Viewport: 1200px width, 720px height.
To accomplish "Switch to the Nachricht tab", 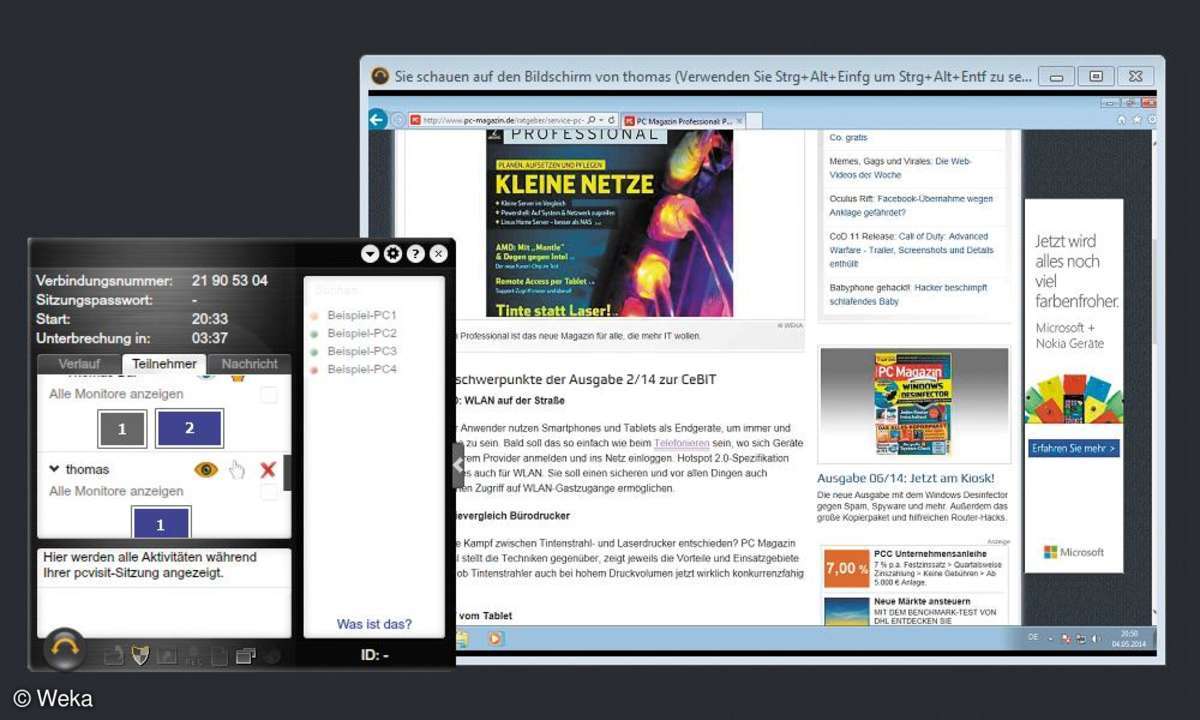I will [249, 364].
